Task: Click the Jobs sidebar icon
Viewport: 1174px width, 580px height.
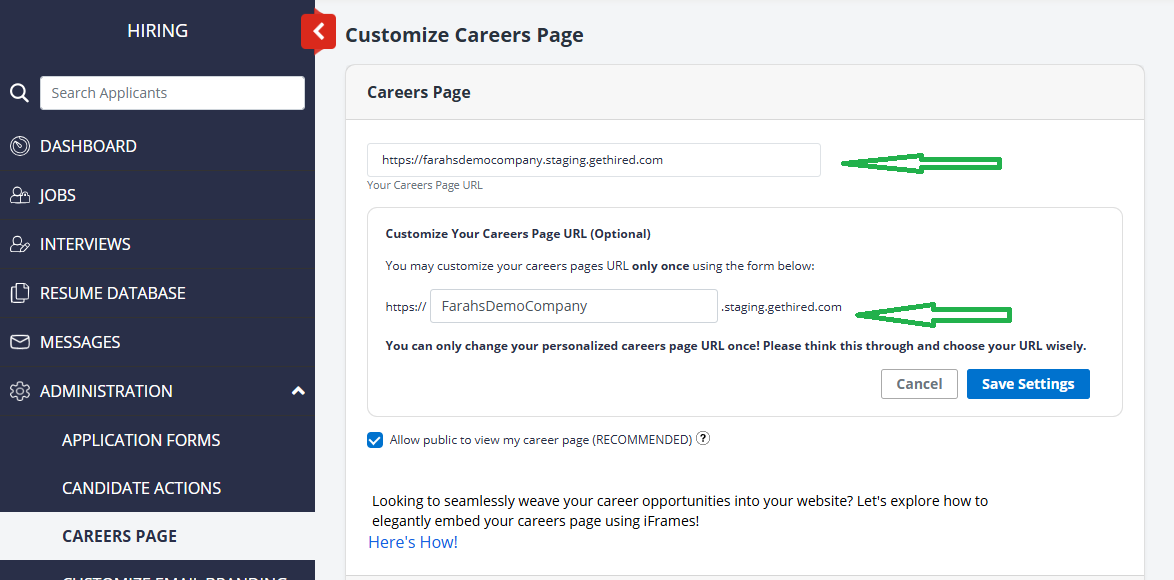Action: pyautogui.click(x=19, y=195)
